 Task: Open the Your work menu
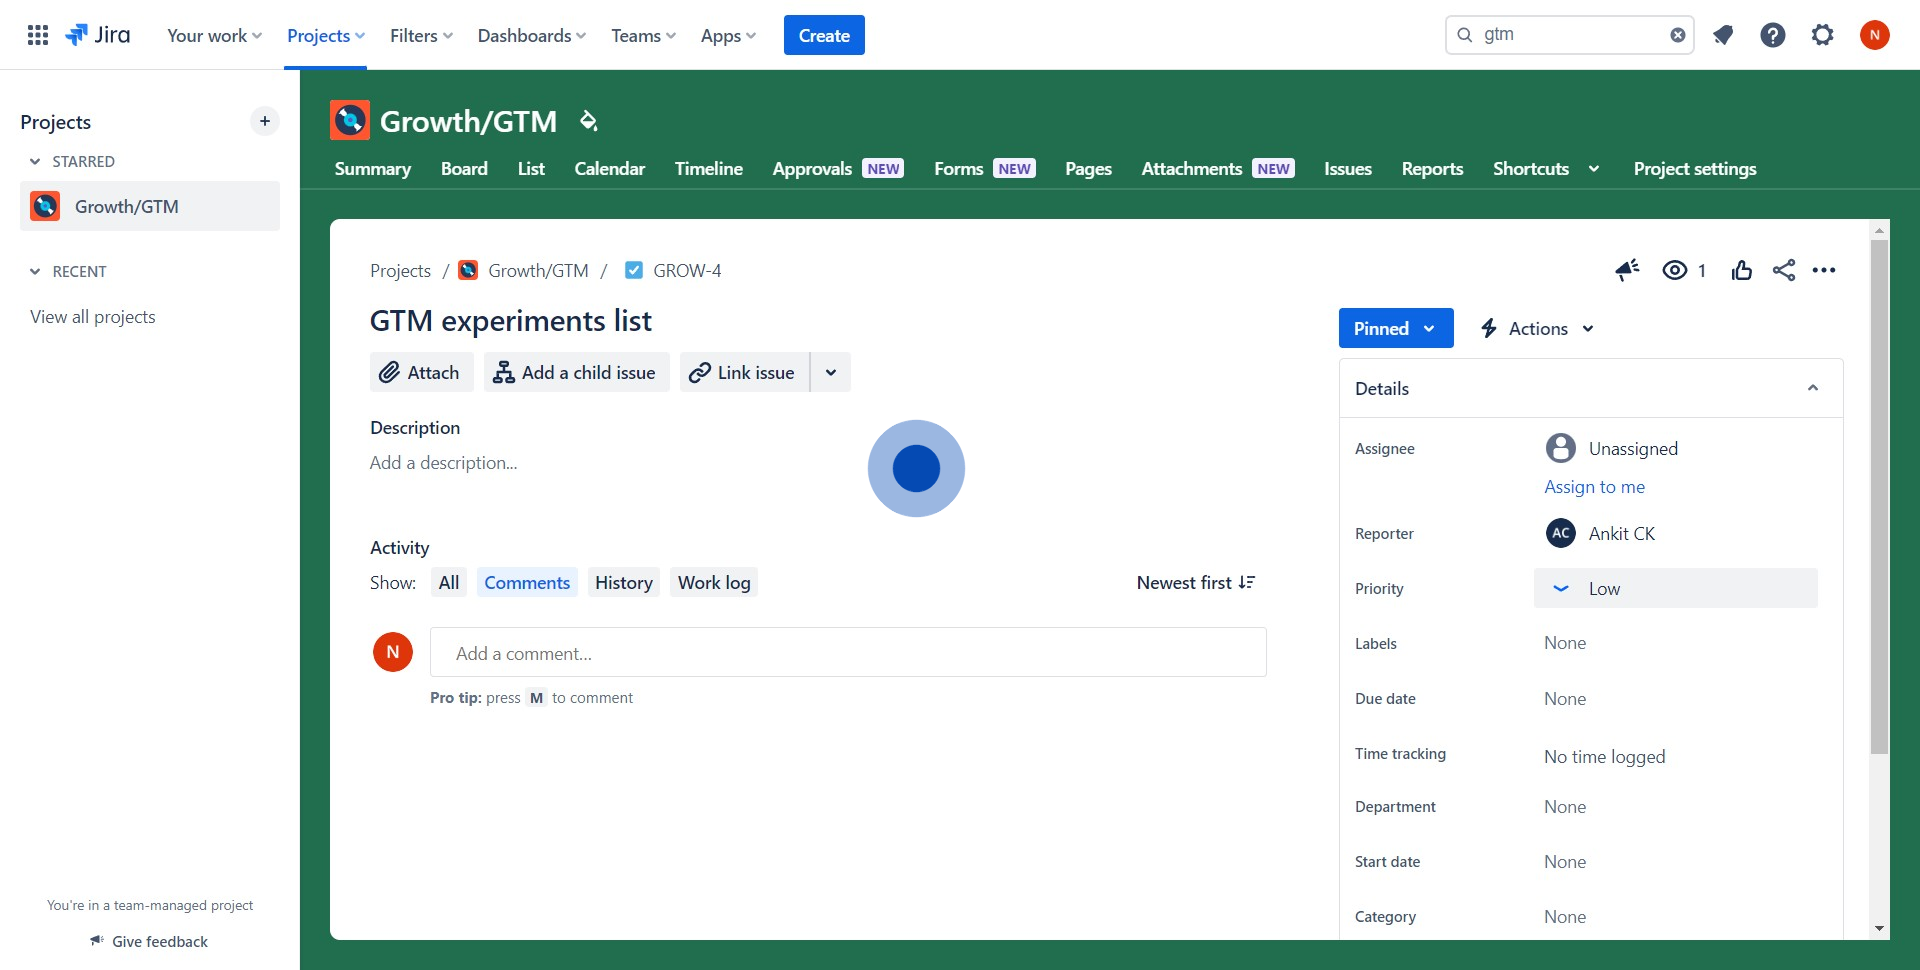[x=214, y=35]
